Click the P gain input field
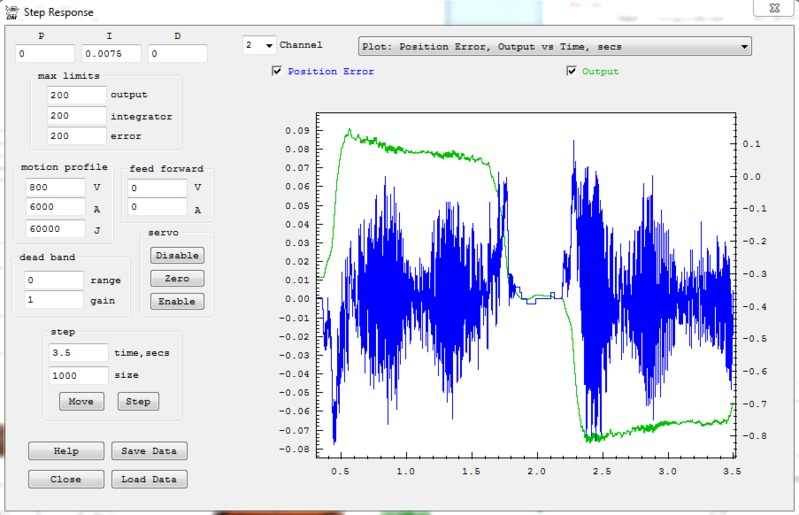 click(x=45, y=54)
